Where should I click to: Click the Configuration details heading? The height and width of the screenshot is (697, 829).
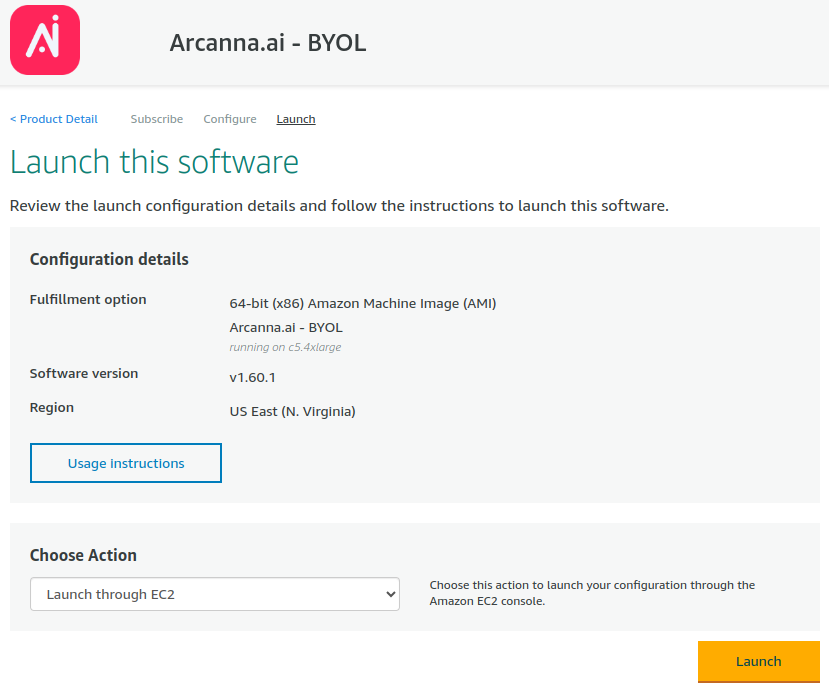tap(109, 259)
